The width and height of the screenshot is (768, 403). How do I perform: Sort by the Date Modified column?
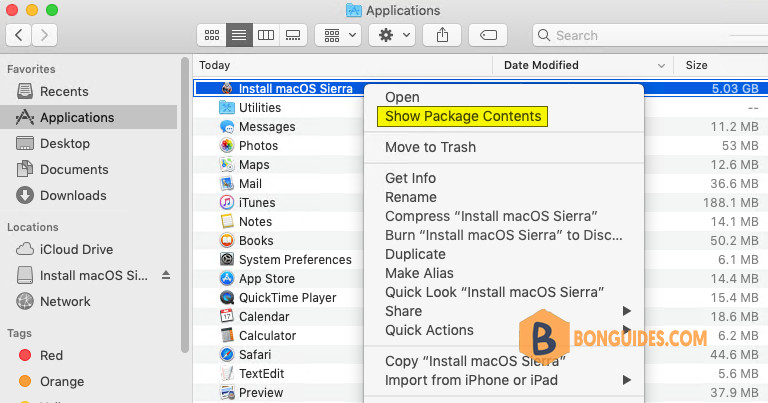(583, 65)
